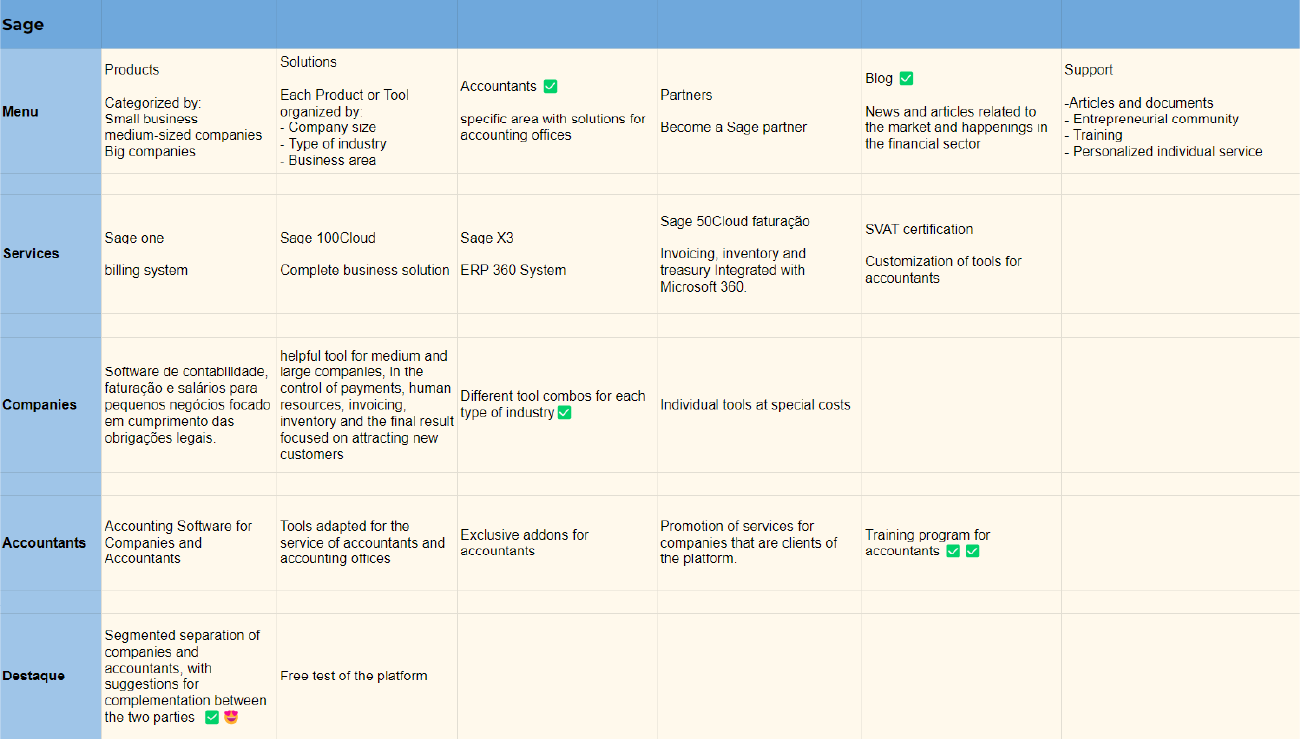Click the 'Individual tools at special costs' cell
1300x739 pixels.
click(x=759, y=405)
